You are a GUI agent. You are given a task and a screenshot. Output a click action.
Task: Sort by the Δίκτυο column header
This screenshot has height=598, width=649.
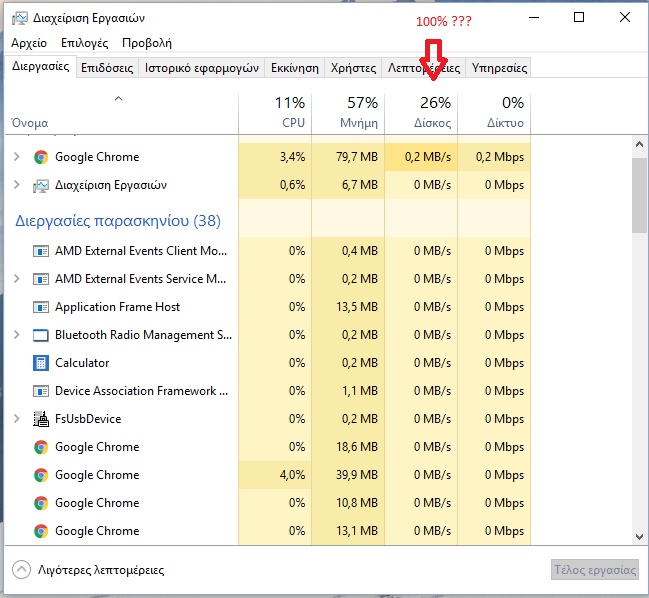point(494,112)
